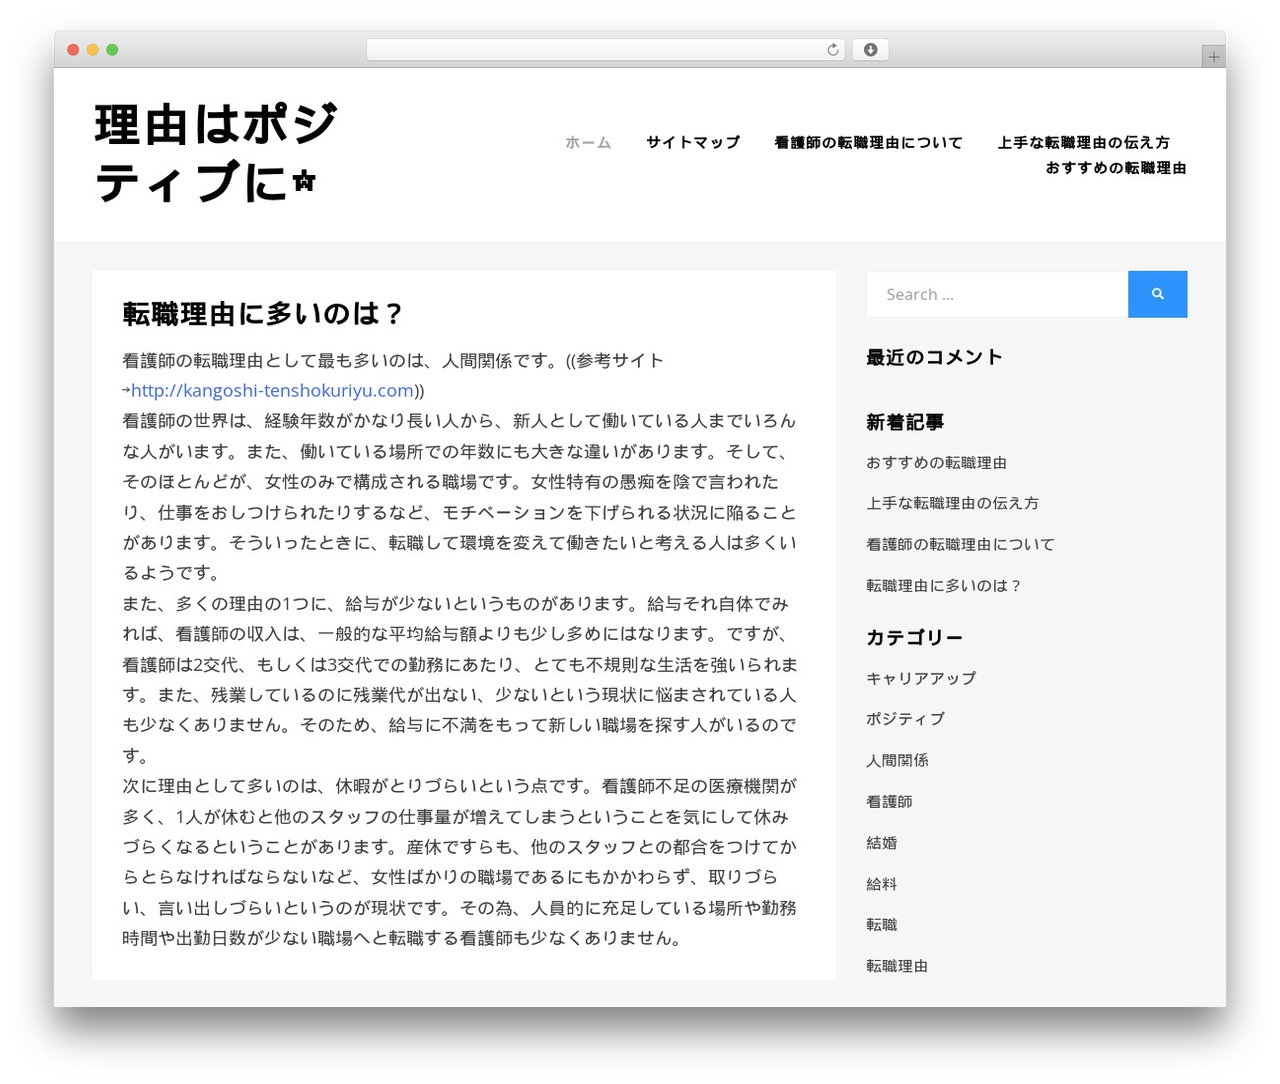Open recent post 看護師の転職理由について in sidebar
This screenshot has height=1084, width=1280.
[x=961, y=544]
